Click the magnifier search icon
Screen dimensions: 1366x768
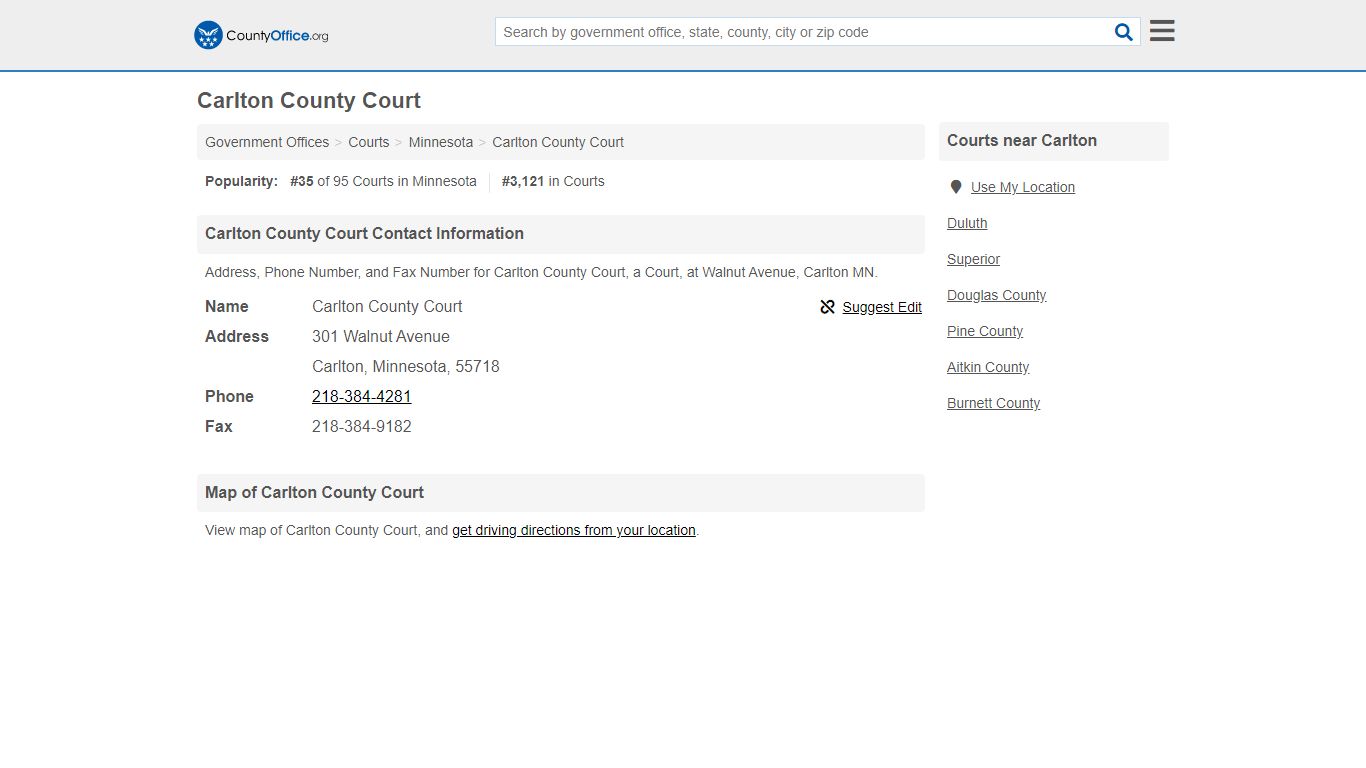point(1124,32)
